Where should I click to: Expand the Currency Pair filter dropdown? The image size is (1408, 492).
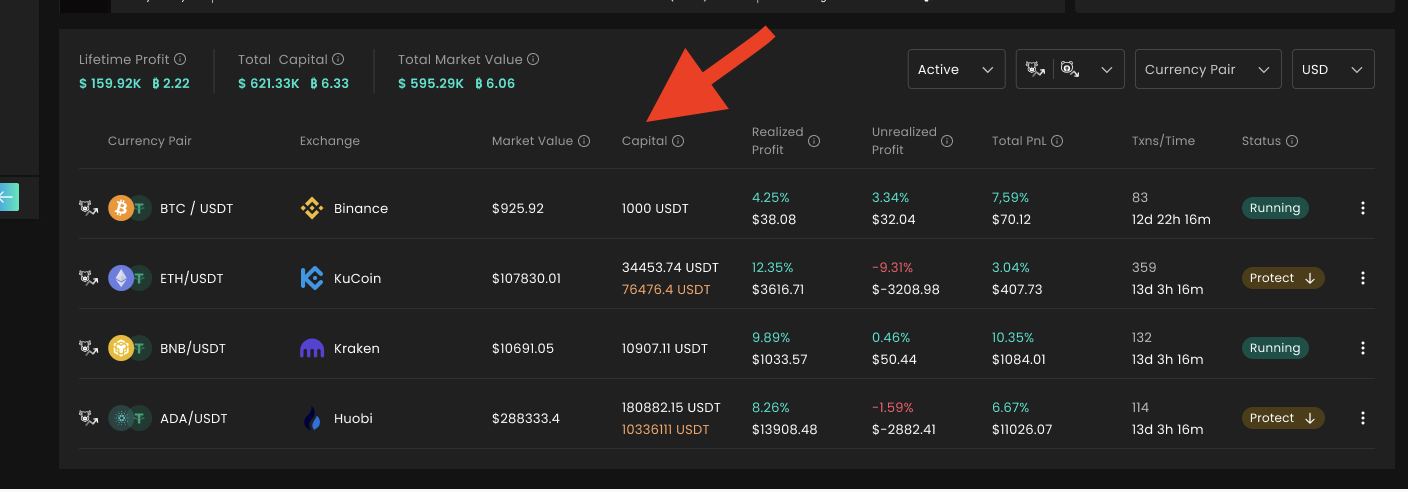point(1208,70)
